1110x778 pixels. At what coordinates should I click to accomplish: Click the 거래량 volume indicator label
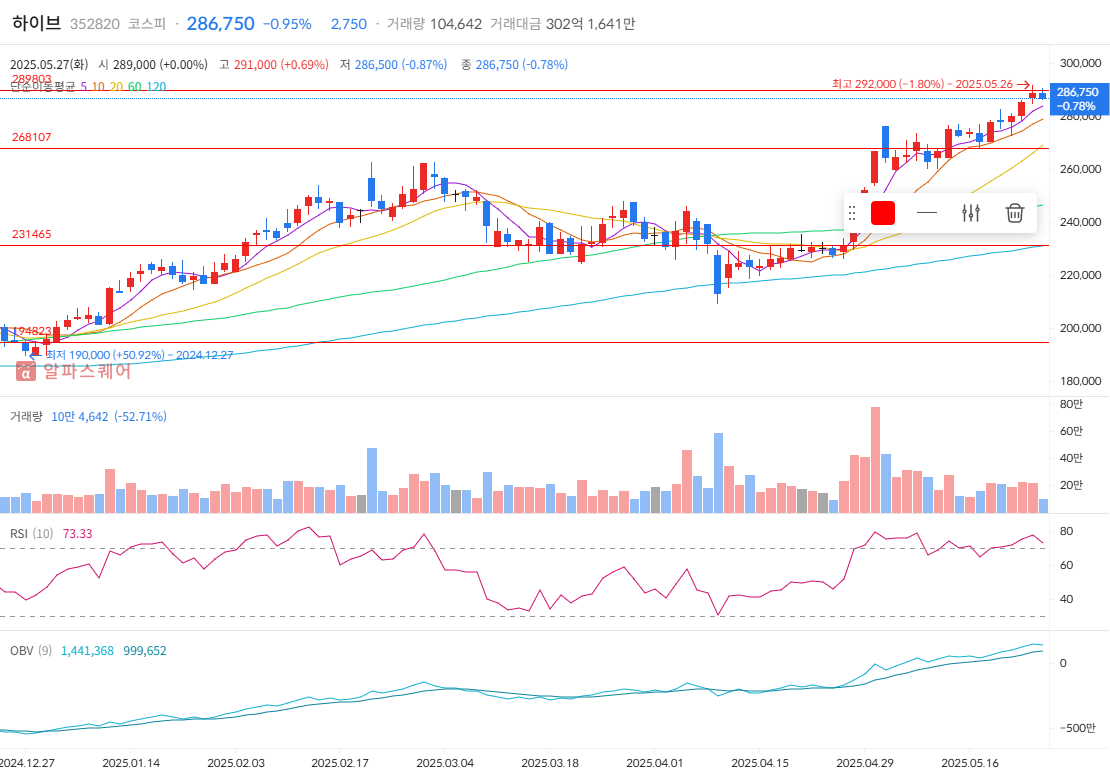(x=26, y=416)
